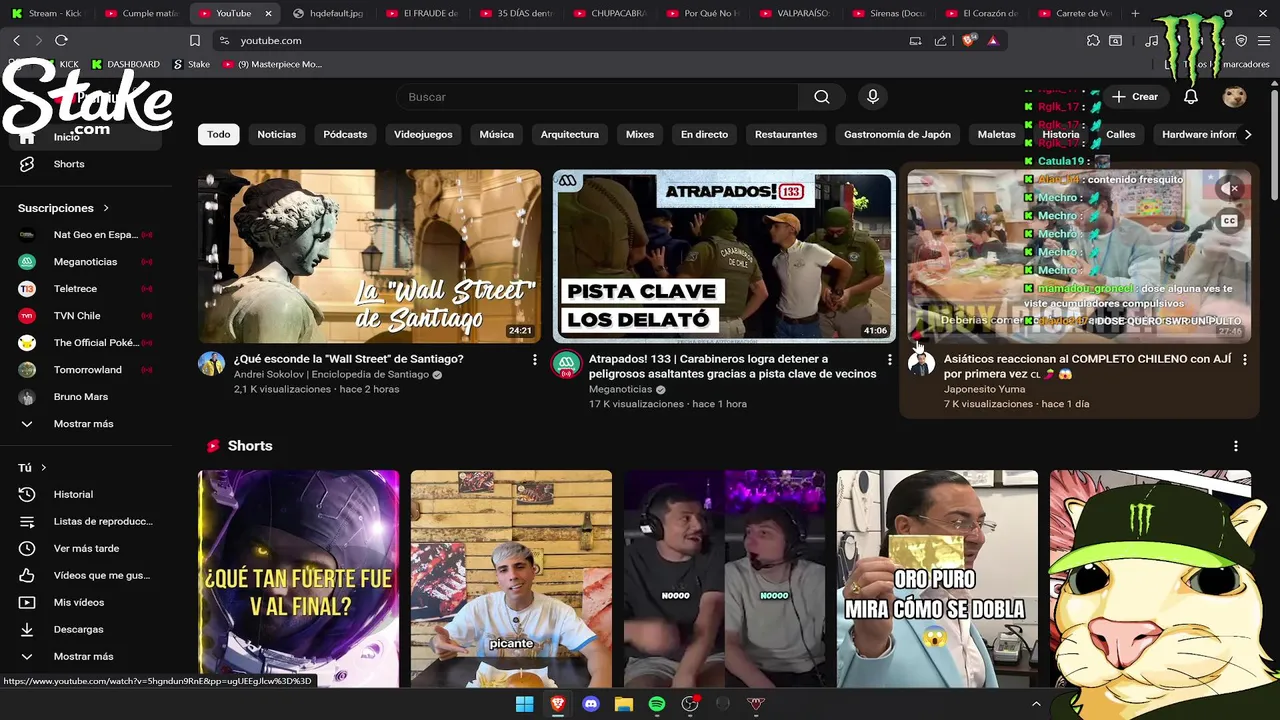The height and width of the screenshot is (720, 1280).
Task: Close the active YouTube browser tab
Action: 268,13
